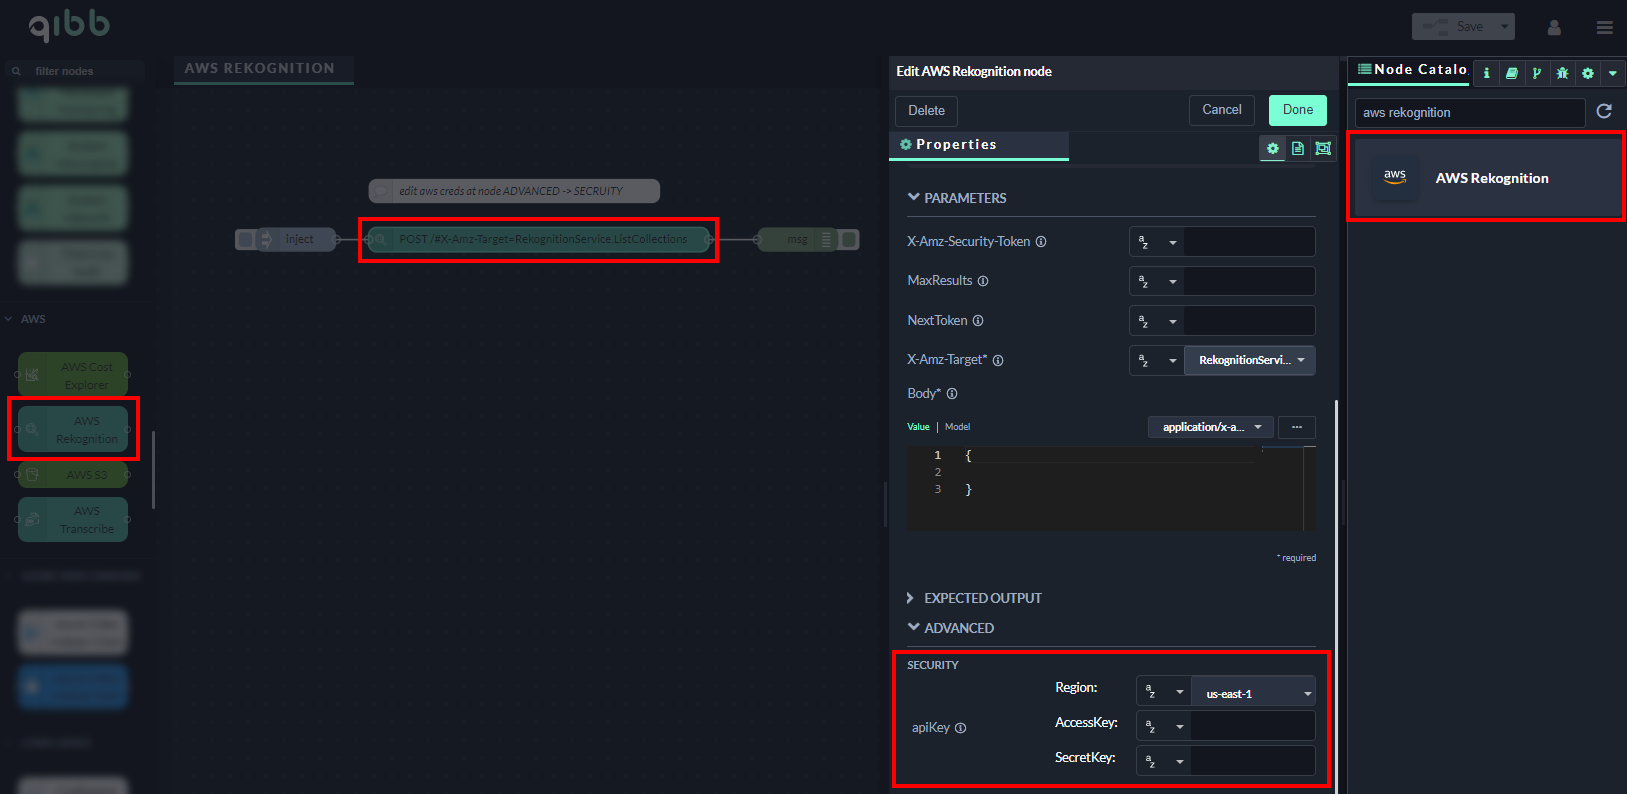Open the Region us-east-1 dropdown

(1256, 693)
